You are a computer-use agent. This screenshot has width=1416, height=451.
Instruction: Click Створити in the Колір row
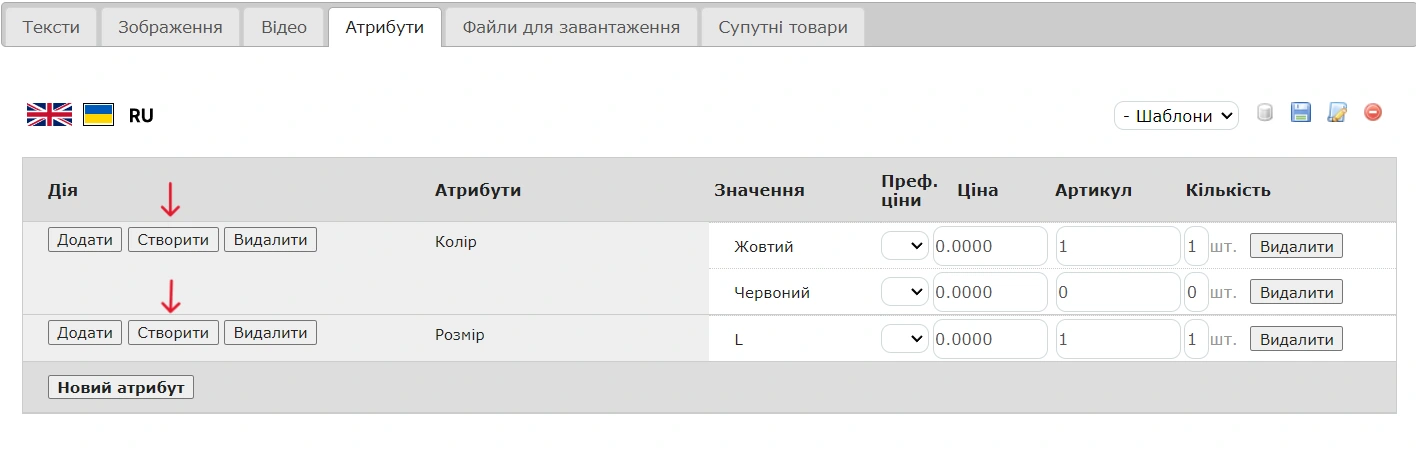[173, 240]
